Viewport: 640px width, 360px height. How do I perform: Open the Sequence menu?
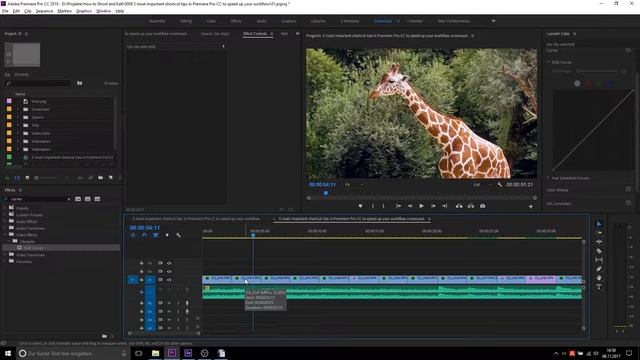click(44, 11)
